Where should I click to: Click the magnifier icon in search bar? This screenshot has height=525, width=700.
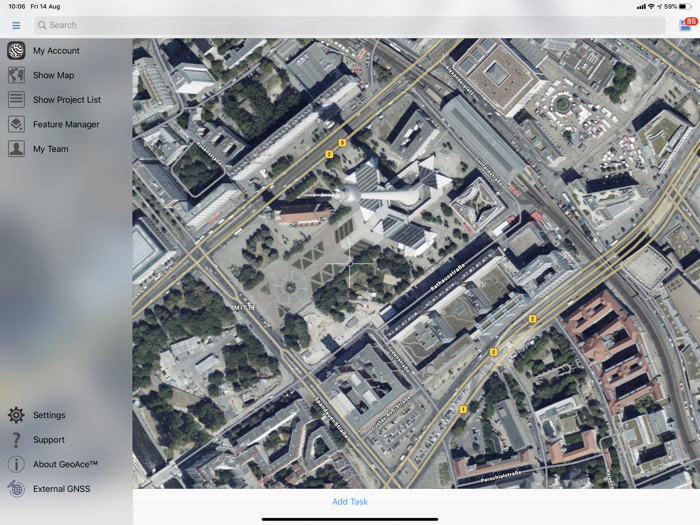tap(42, 25)
